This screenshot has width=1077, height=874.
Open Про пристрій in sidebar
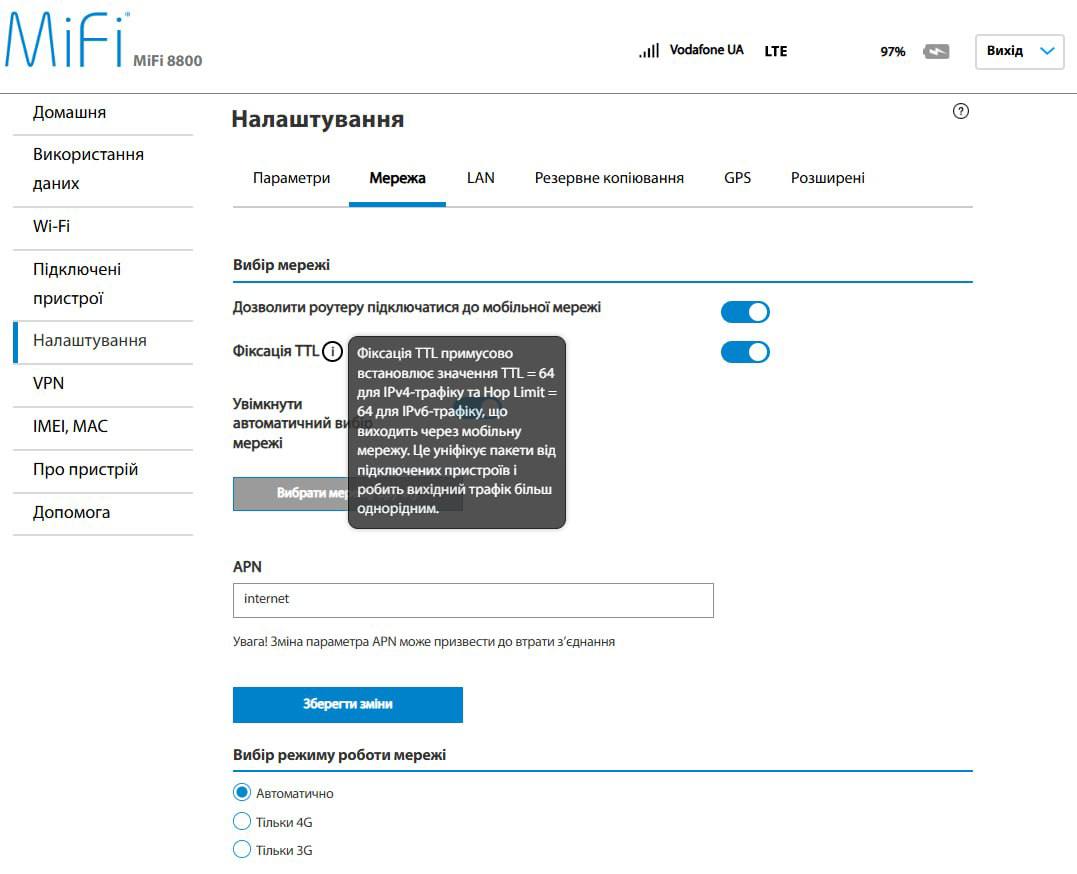coord(103,471)
